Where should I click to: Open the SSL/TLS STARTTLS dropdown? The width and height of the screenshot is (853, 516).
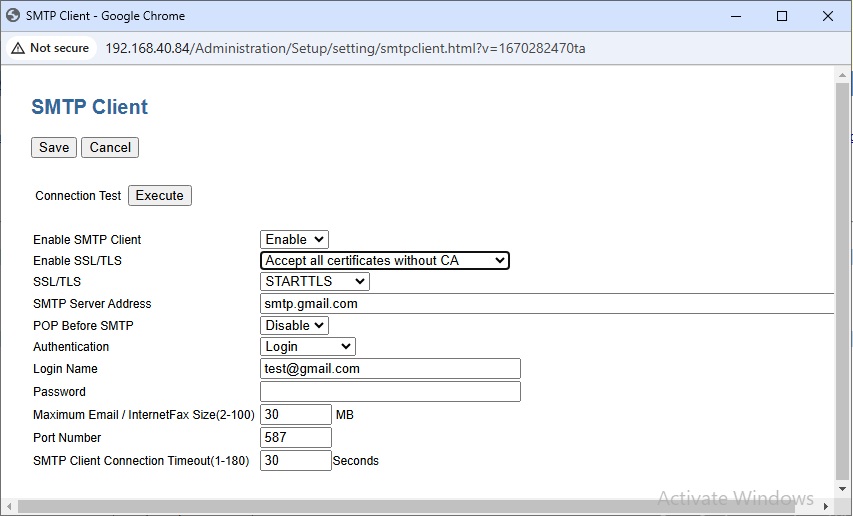[x=315, y=282]
